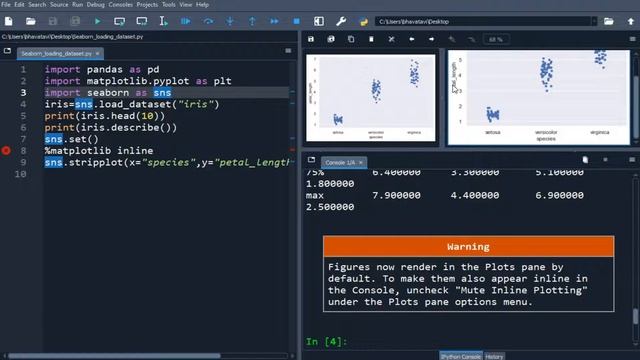640x360 pixels.
Task: Interrupt kernel with stop square
Action: (605, 160)
